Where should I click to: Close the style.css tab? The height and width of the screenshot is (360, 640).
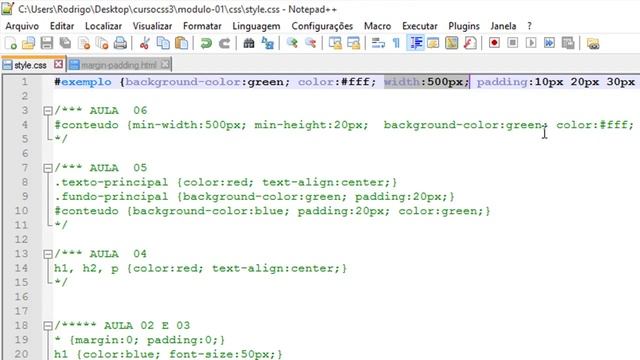[58, 64]
